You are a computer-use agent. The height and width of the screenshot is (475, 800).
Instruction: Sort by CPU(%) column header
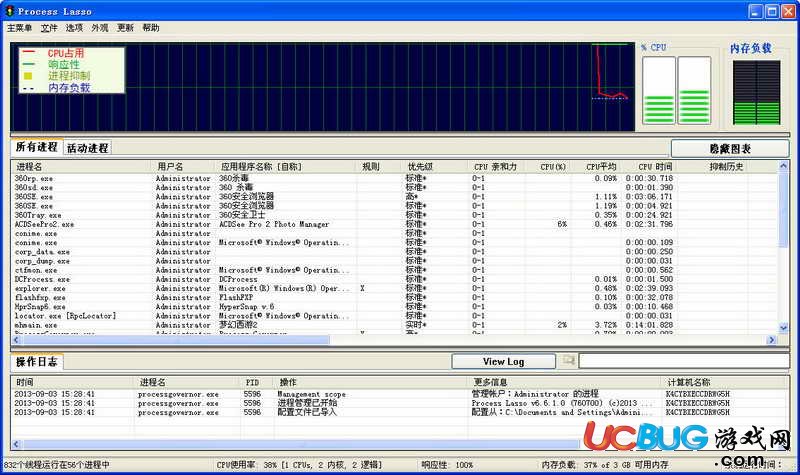tap(548, 166)
